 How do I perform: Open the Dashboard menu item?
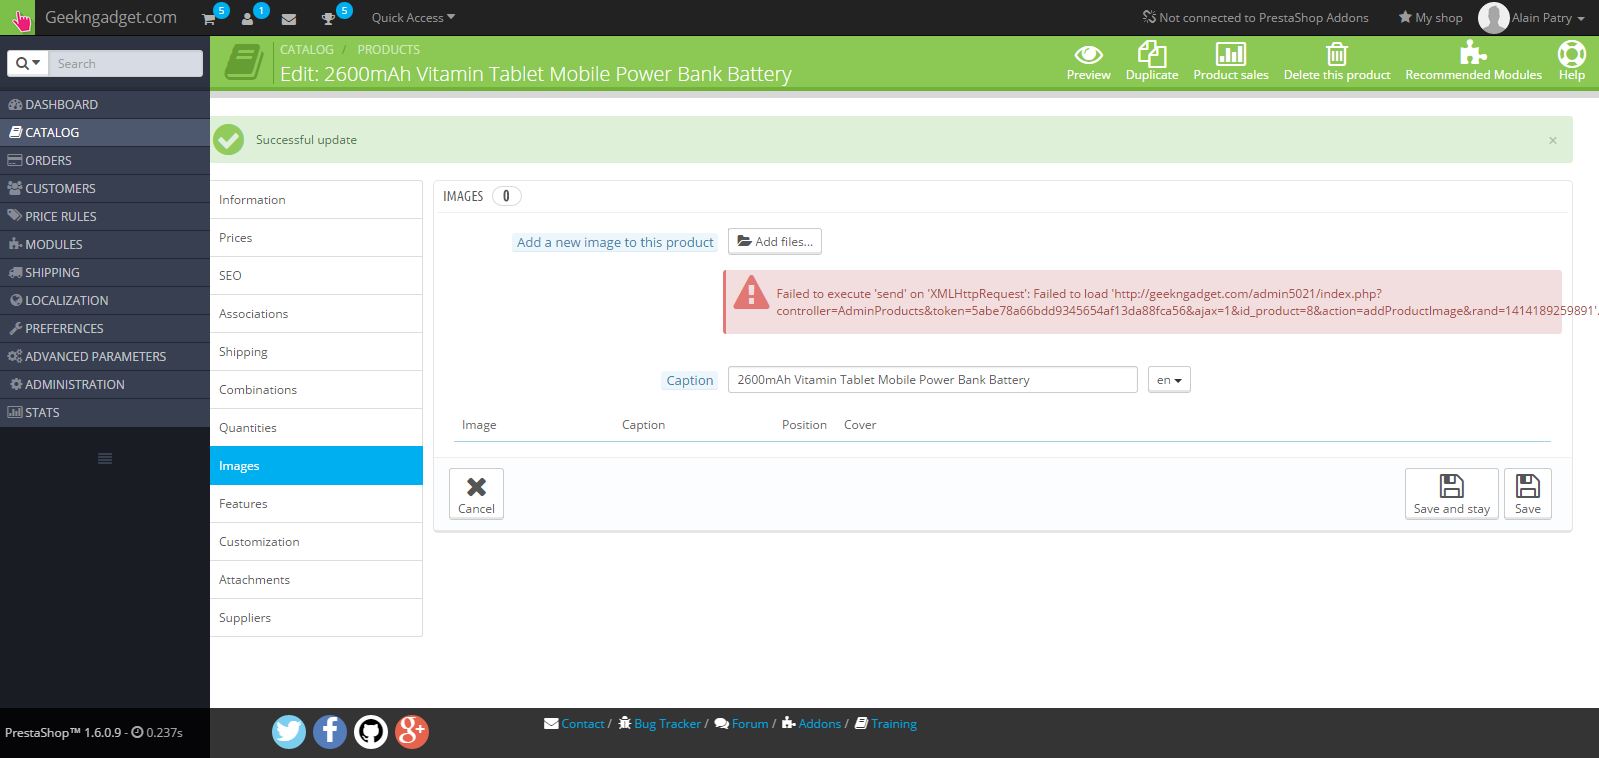pos(105,104)
